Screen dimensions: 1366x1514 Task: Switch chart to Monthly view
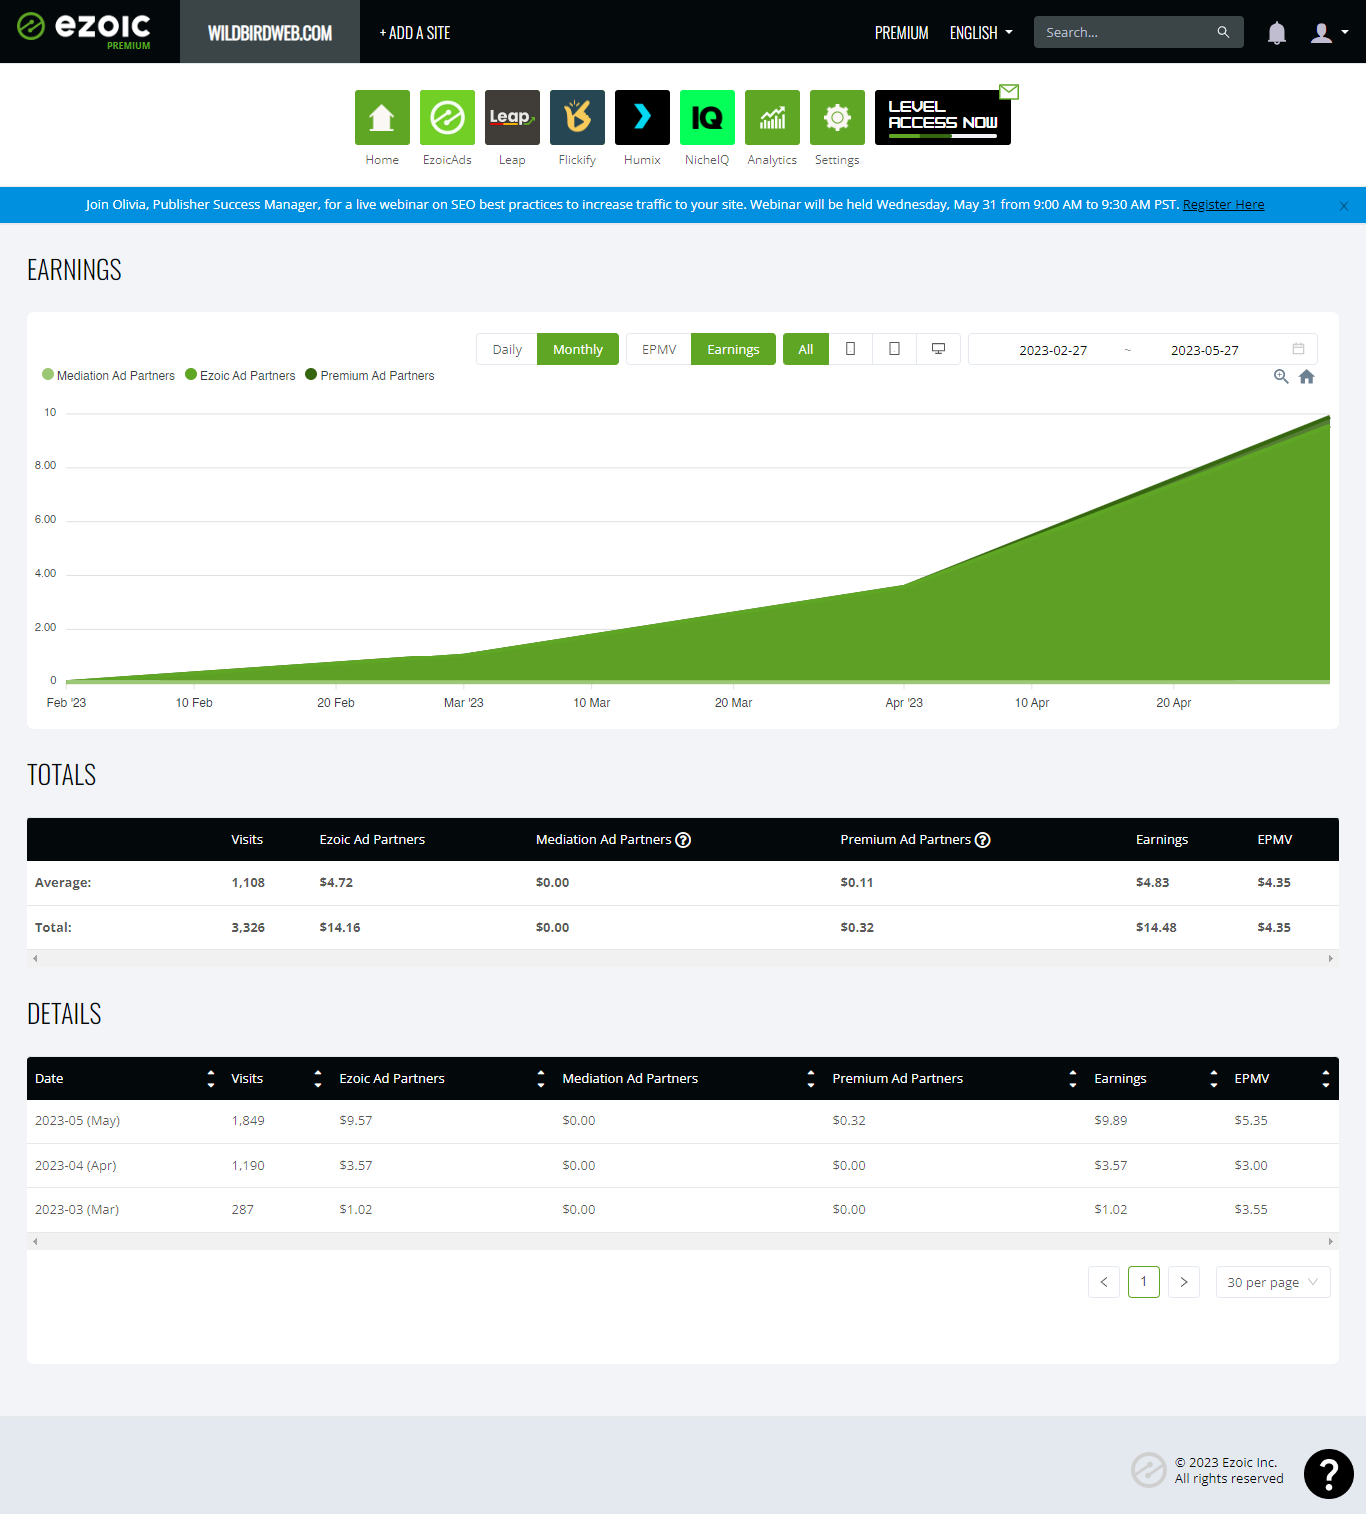578,349
